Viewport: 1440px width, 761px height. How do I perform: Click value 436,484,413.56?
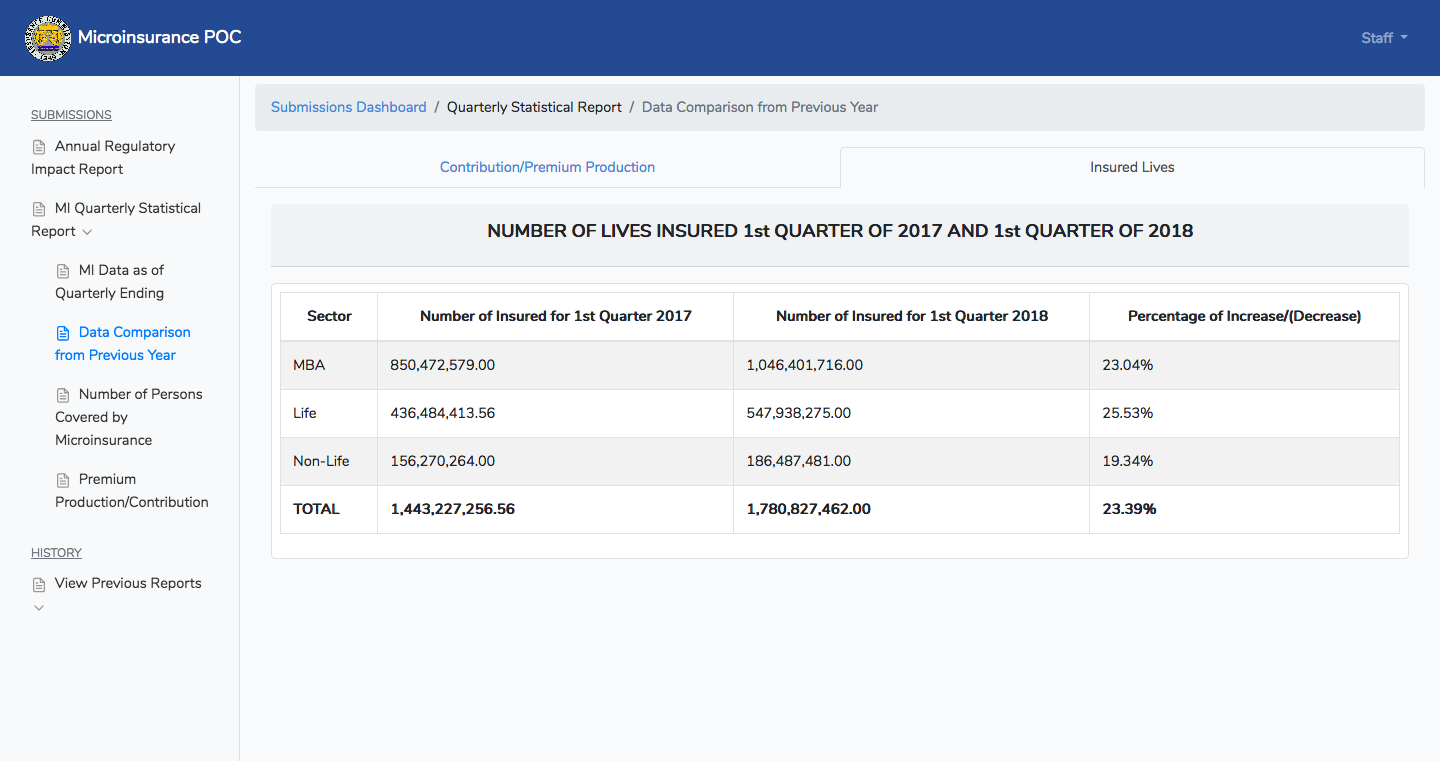pos(443,413)
